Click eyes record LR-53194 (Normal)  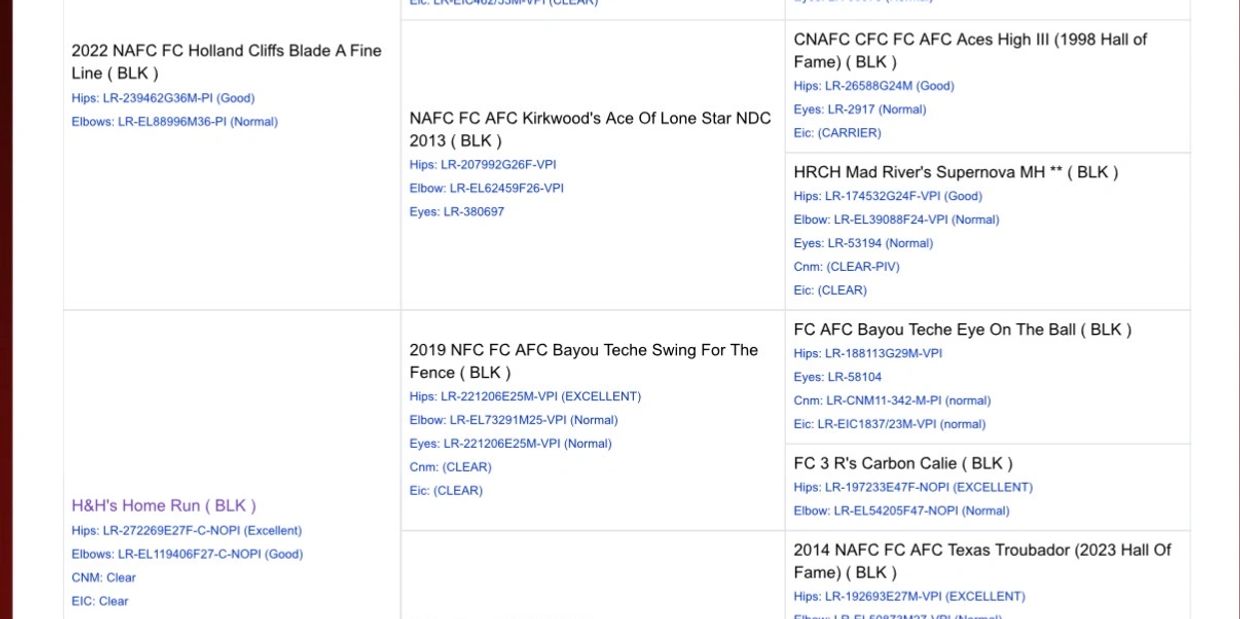click(863, 243)
